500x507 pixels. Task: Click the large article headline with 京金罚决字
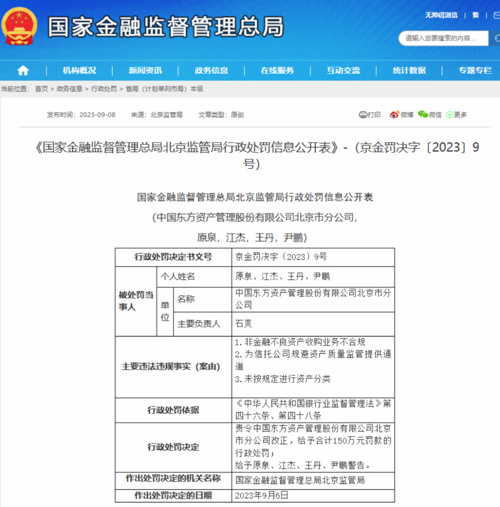[257, 155]
